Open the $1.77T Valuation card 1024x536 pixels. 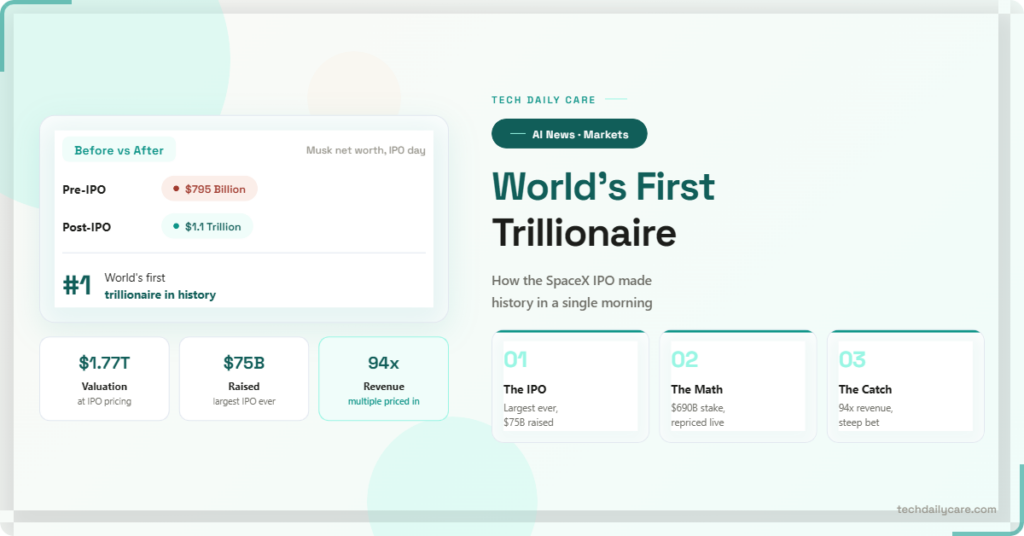click(x=104, y=379)
